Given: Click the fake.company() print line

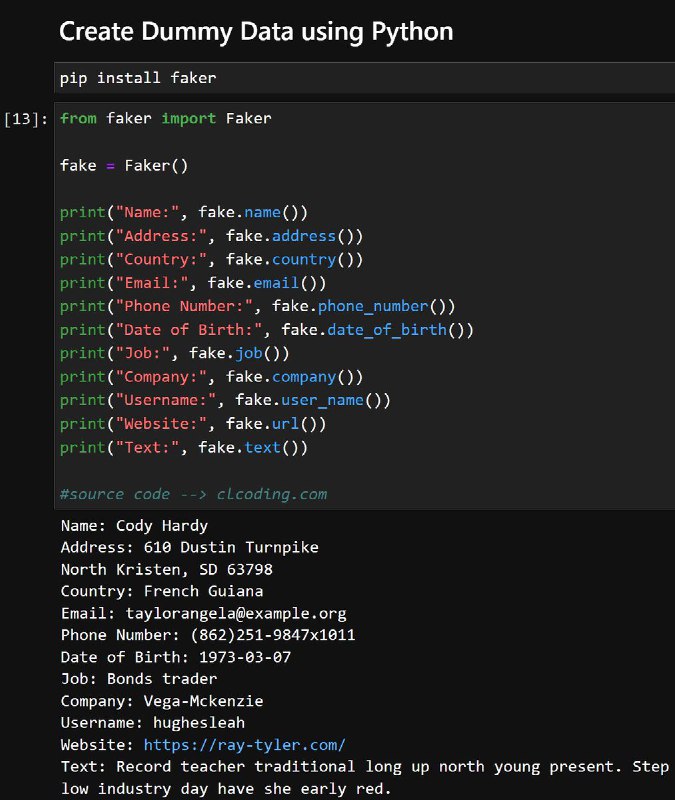Looking at the screenshot, I should 211,377.
